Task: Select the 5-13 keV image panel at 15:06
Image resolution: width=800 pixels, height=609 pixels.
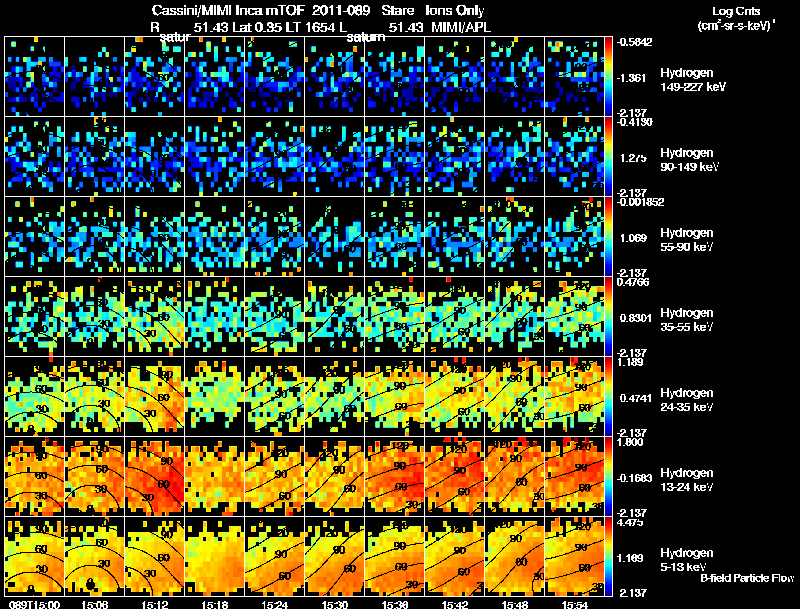Action: click(94, 556)
